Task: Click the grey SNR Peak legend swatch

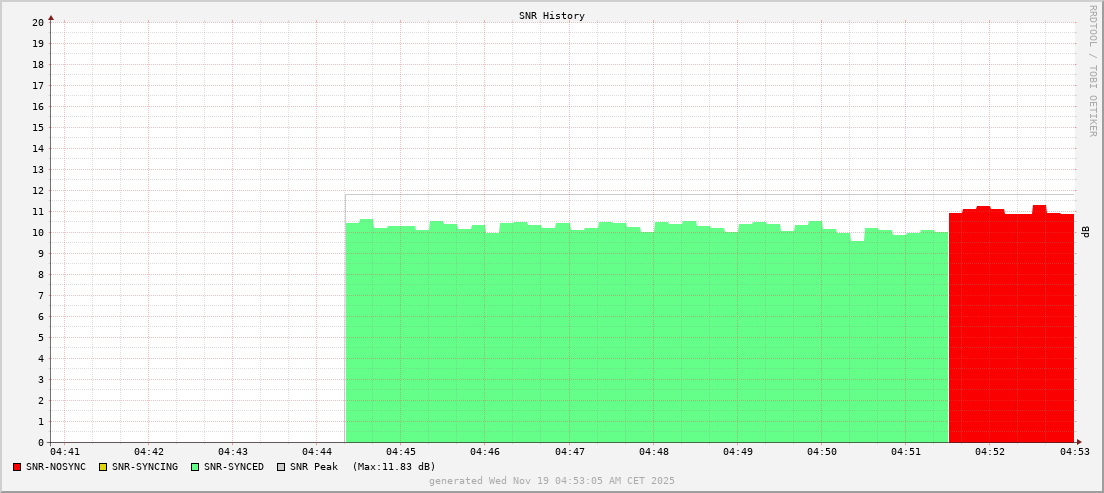Action: (281, 467)
